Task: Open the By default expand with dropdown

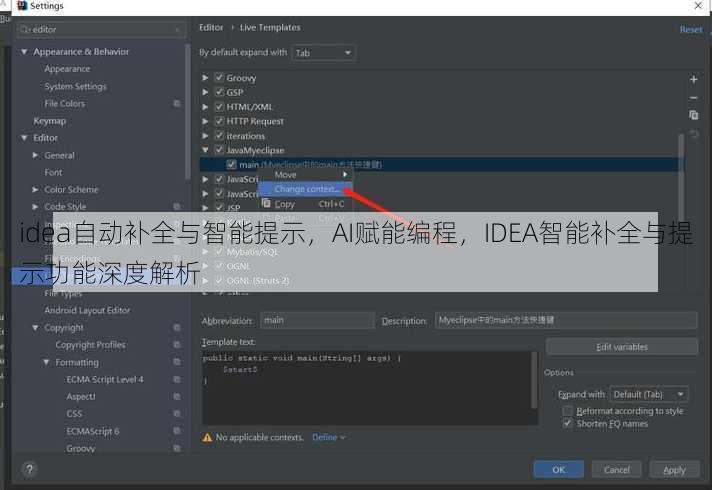Action: pyautogui.click(x=323, y=53)
